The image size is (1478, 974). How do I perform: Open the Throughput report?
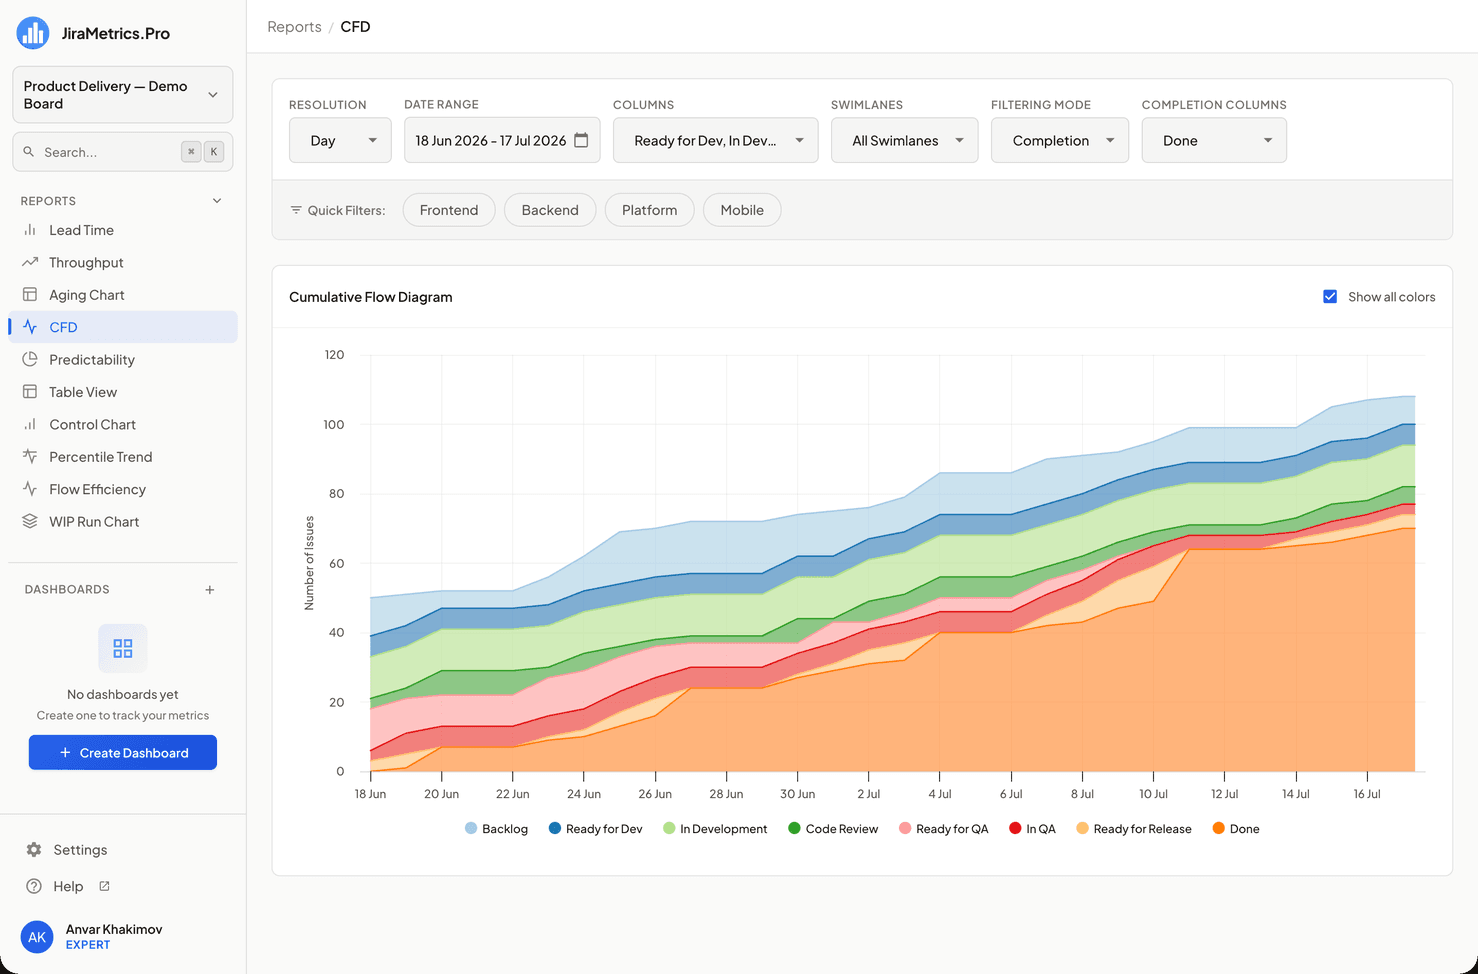[123, 262]
